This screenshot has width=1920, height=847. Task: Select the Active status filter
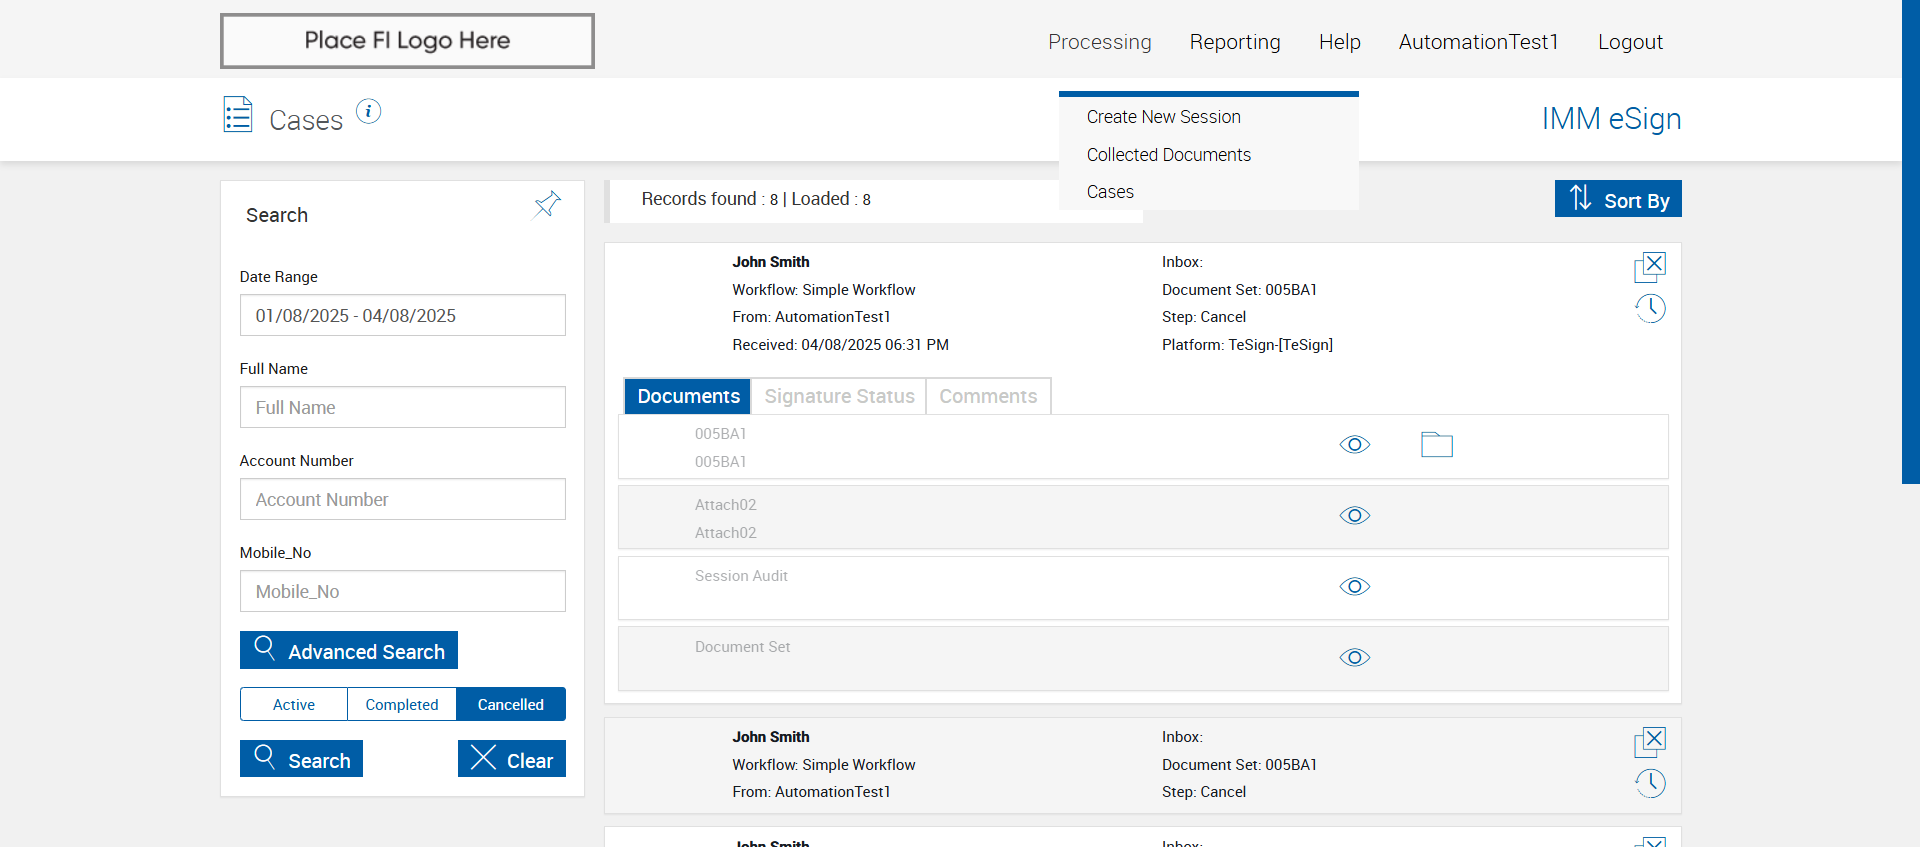point(294,704)
